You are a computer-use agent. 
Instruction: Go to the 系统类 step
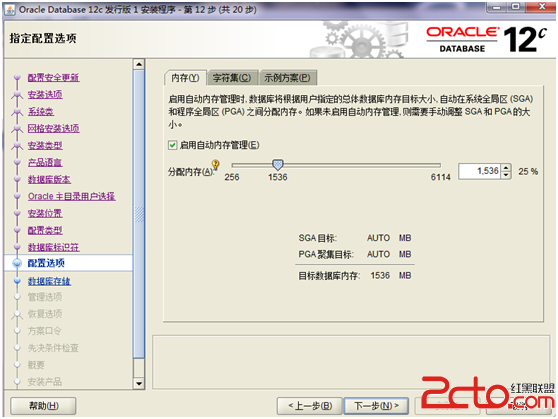coord(41,112)
